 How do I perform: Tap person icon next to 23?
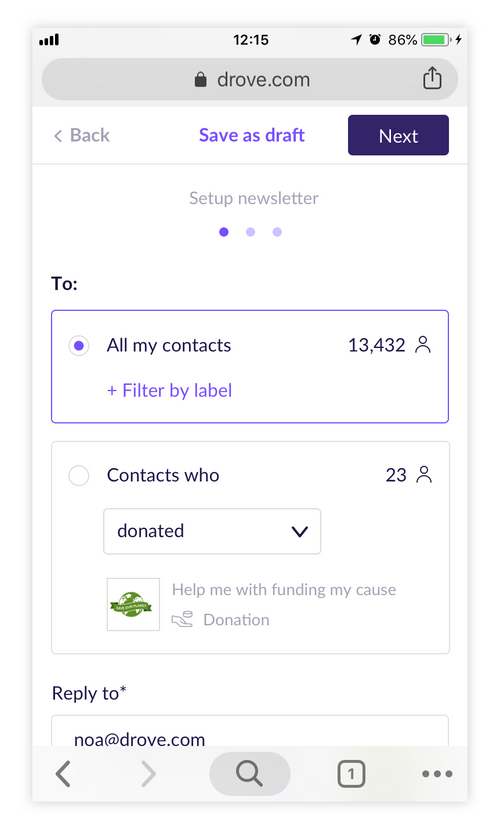click(423, 474)
